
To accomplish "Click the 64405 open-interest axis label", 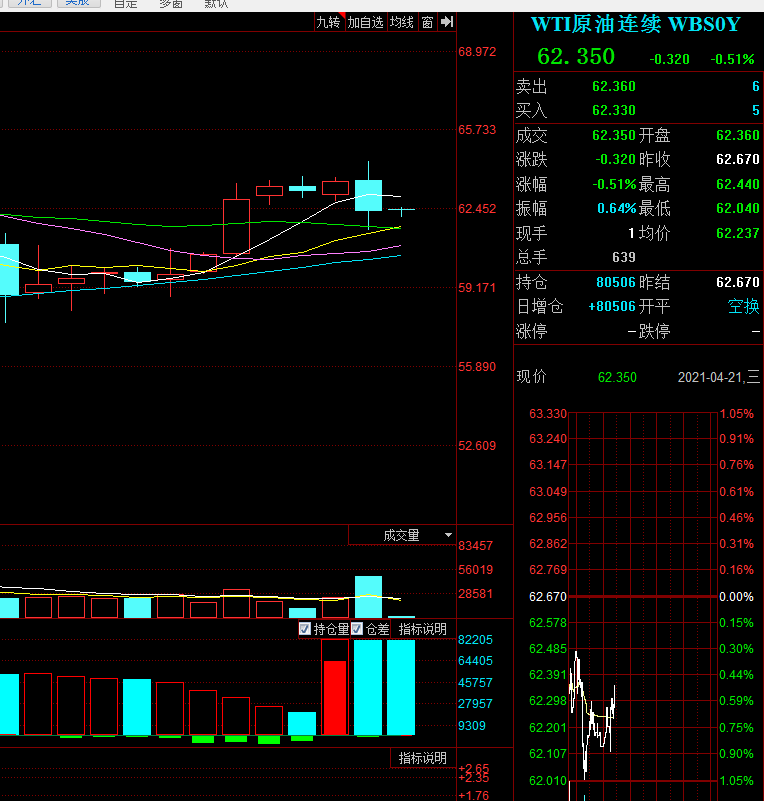I will tap(475, 661).
